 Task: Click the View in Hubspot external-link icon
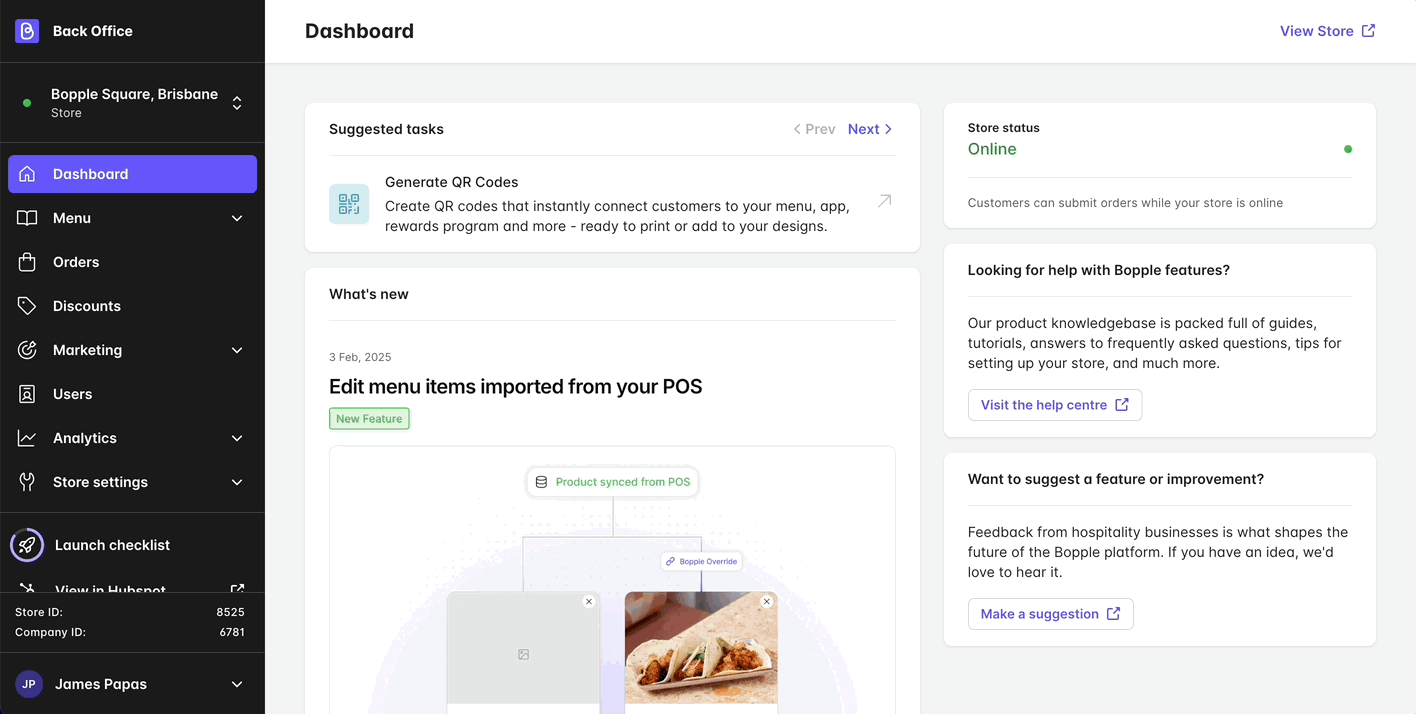coord(237,590)
